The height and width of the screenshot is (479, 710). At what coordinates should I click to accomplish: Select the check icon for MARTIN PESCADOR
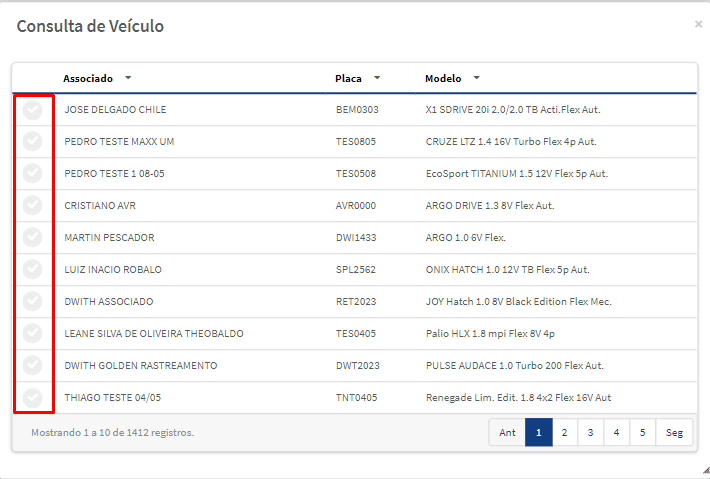click(33, 237)
